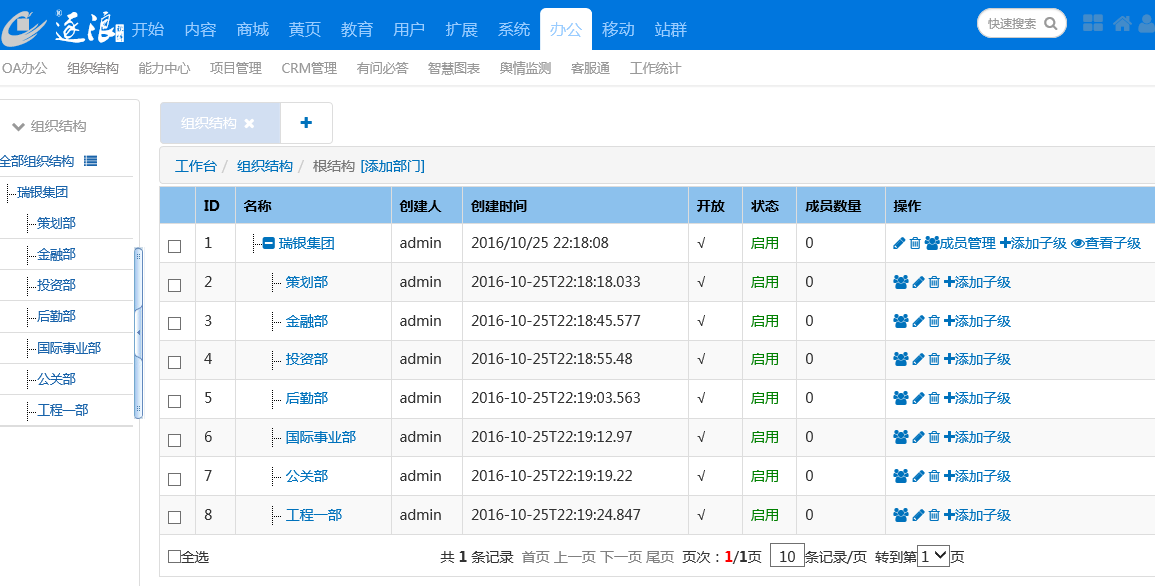The width and height of the screenshot is (1155, 586).
Task: Open members icon in 后勤部 row
Action: coord(900,398)
